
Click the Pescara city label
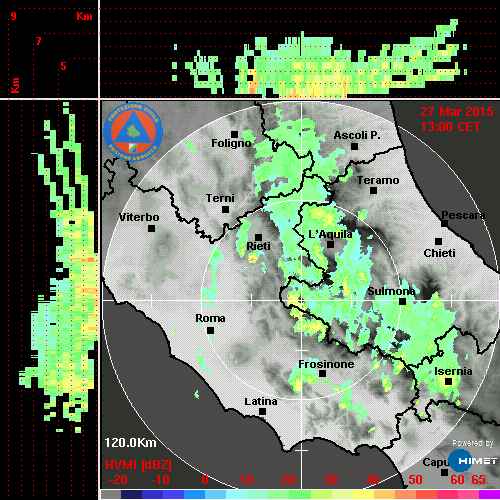463,215
